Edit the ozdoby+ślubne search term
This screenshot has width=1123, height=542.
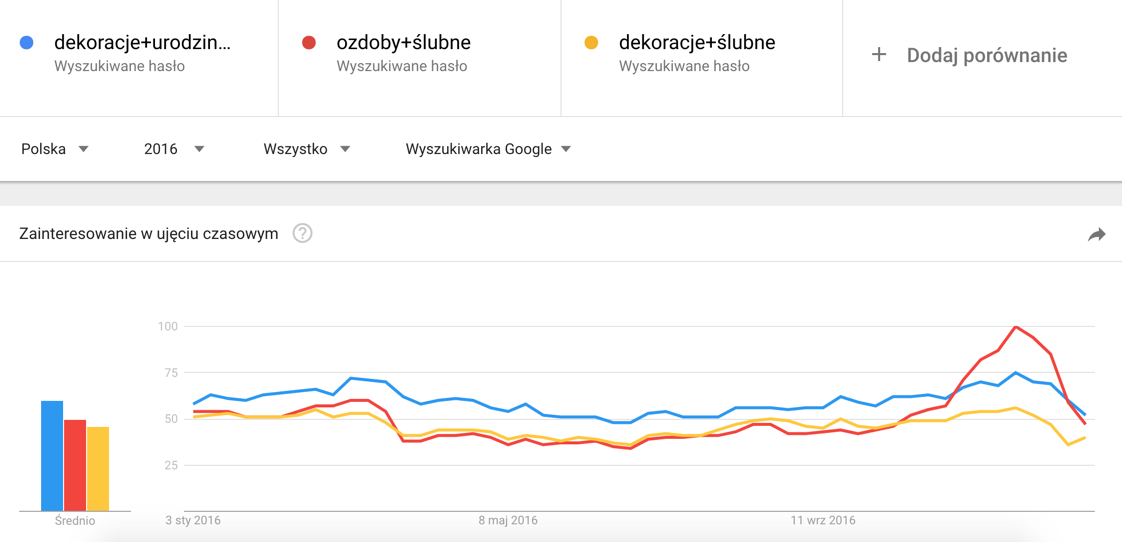tap(403, 43)
